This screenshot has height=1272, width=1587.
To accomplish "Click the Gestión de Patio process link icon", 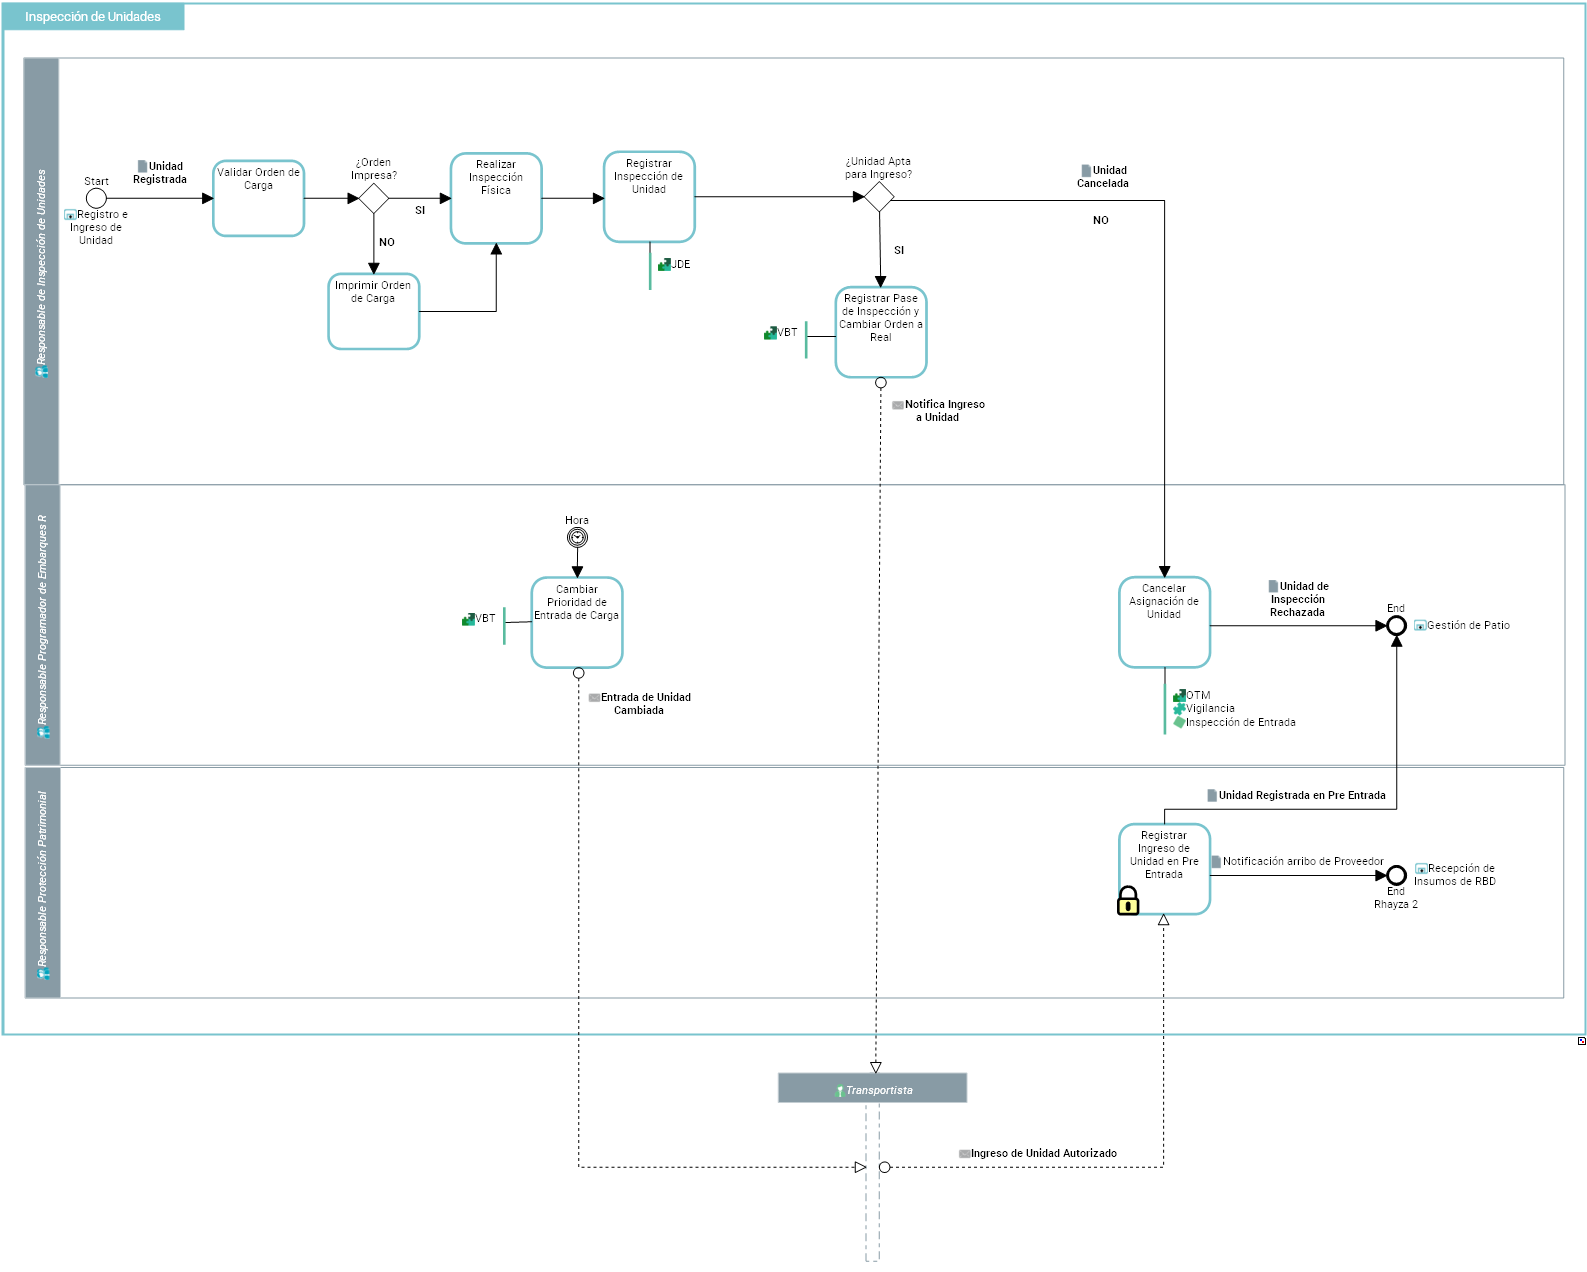I will (x=1420, y=626).
